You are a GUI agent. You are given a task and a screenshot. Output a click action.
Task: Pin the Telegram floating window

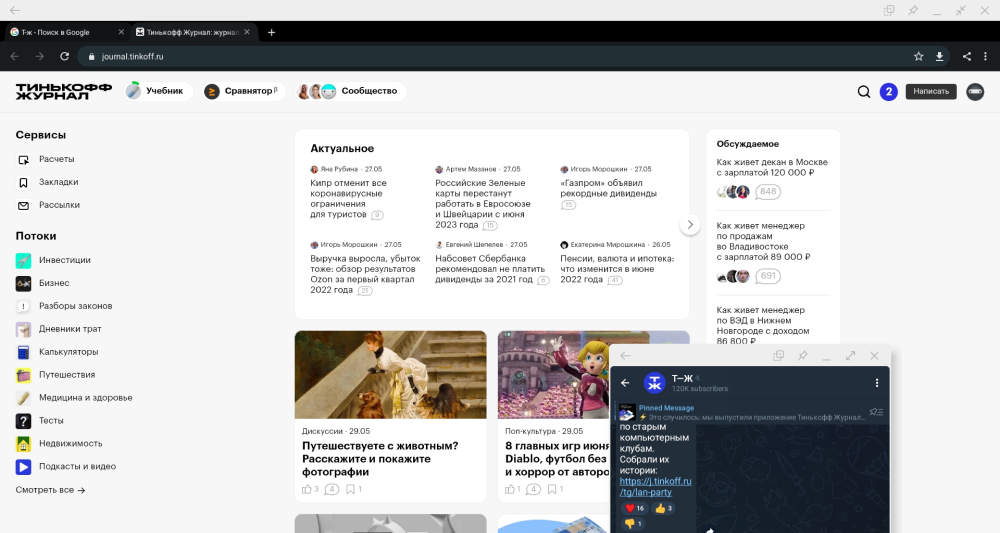(802, 356)
